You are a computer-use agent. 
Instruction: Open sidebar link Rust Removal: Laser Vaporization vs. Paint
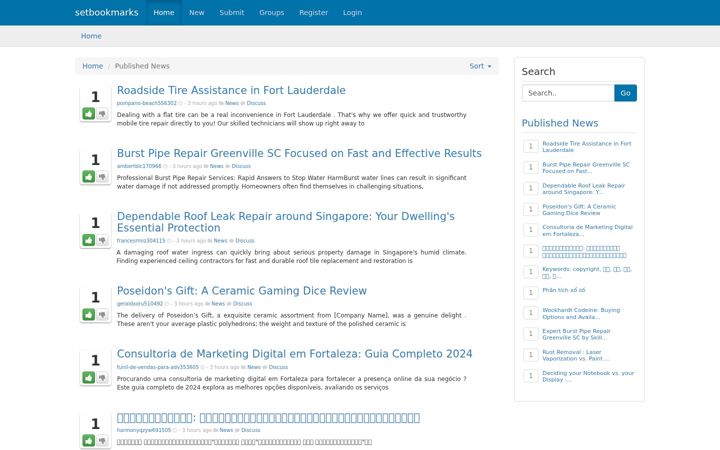click(x=576, y=355)
